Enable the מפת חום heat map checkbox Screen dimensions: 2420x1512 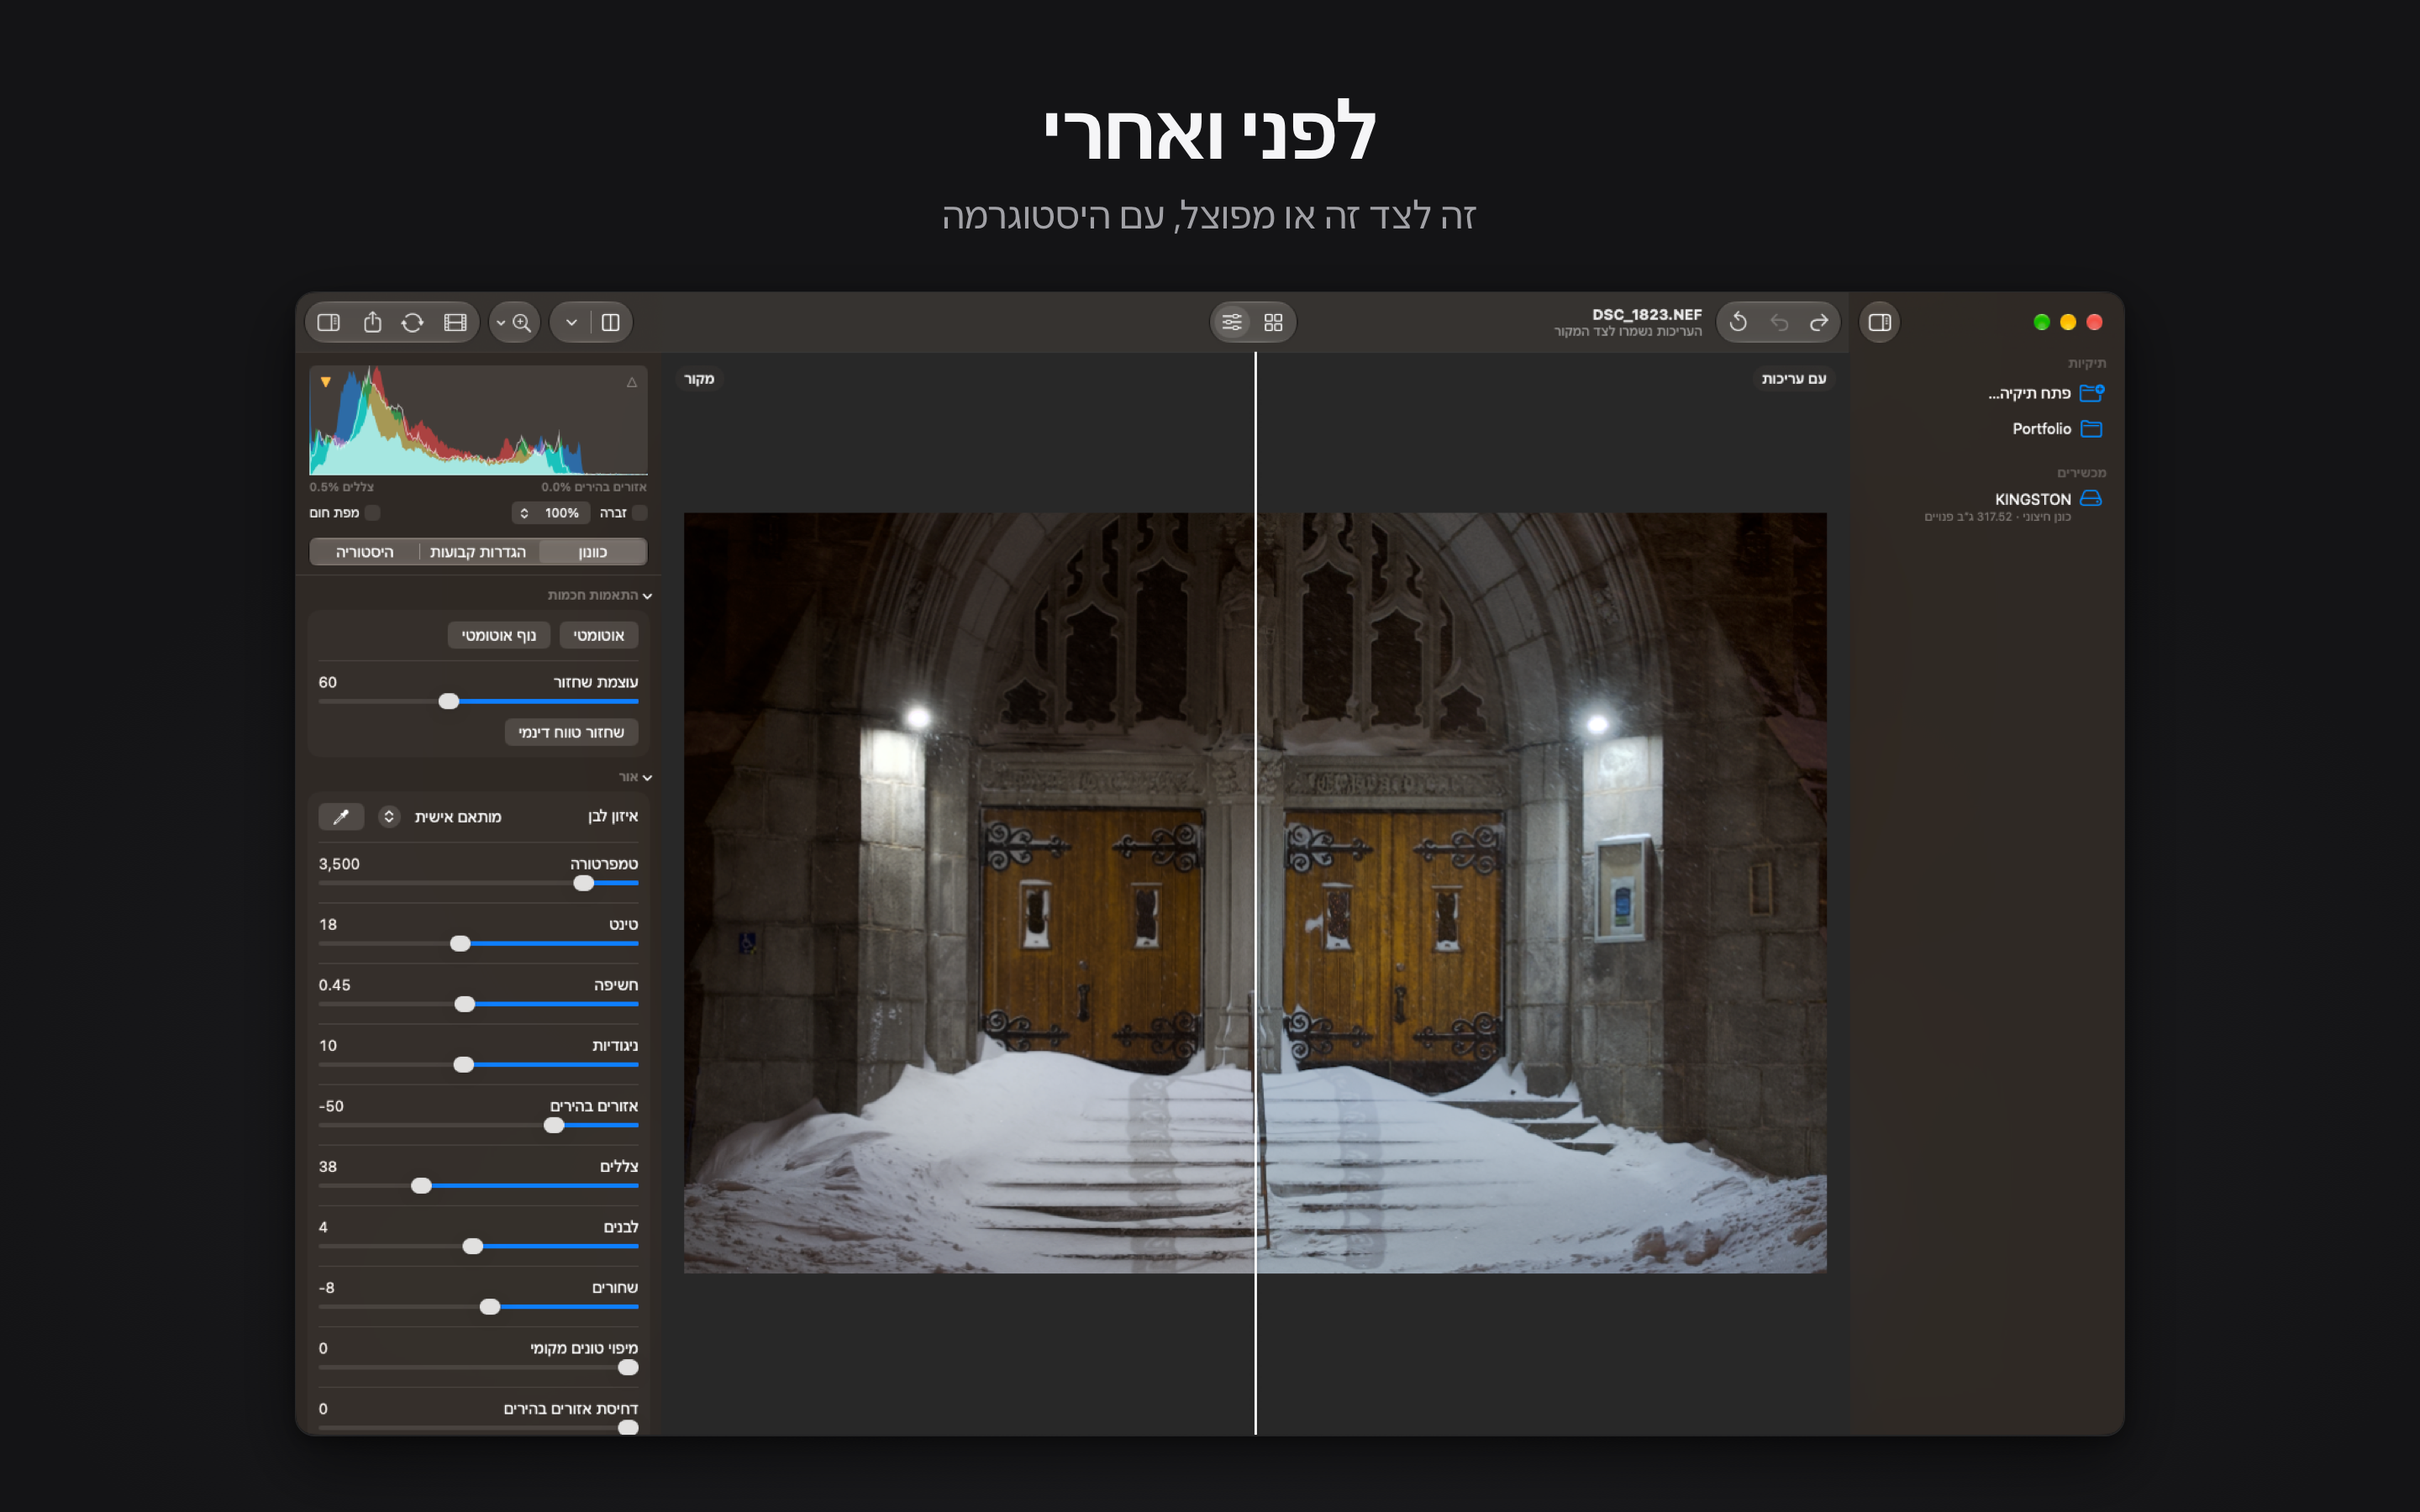tap(373, 513)
